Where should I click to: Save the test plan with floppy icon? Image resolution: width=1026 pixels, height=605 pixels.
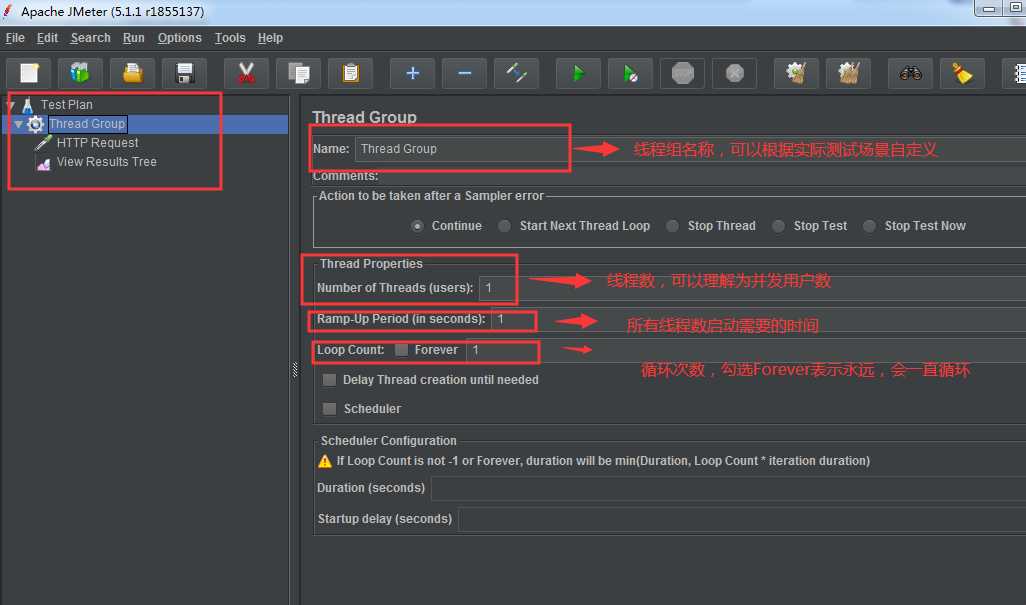(185, 73)
